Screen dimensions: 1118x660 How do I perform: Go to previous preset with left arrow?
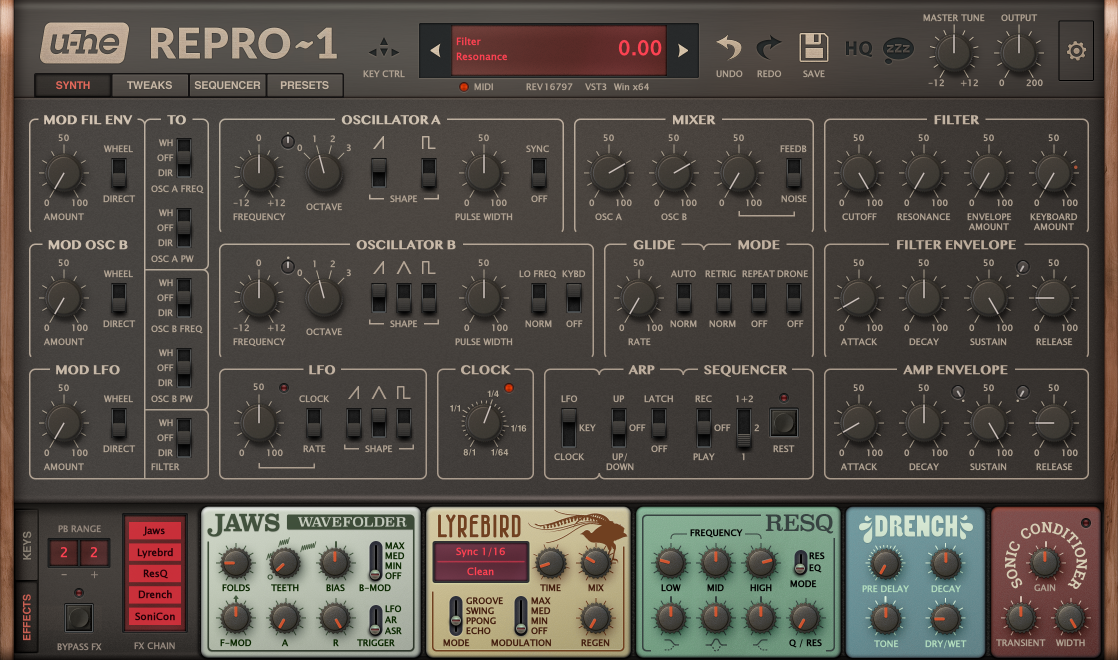click(435, 50)
